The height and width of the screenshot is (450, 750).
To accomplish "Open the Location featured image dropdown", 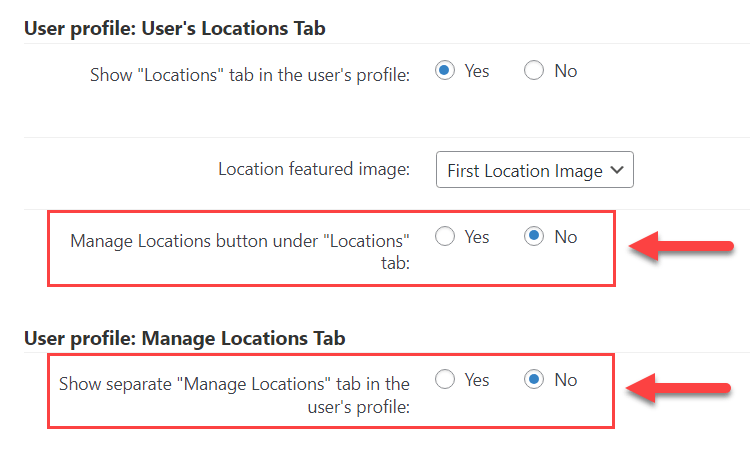I will 525,171.
